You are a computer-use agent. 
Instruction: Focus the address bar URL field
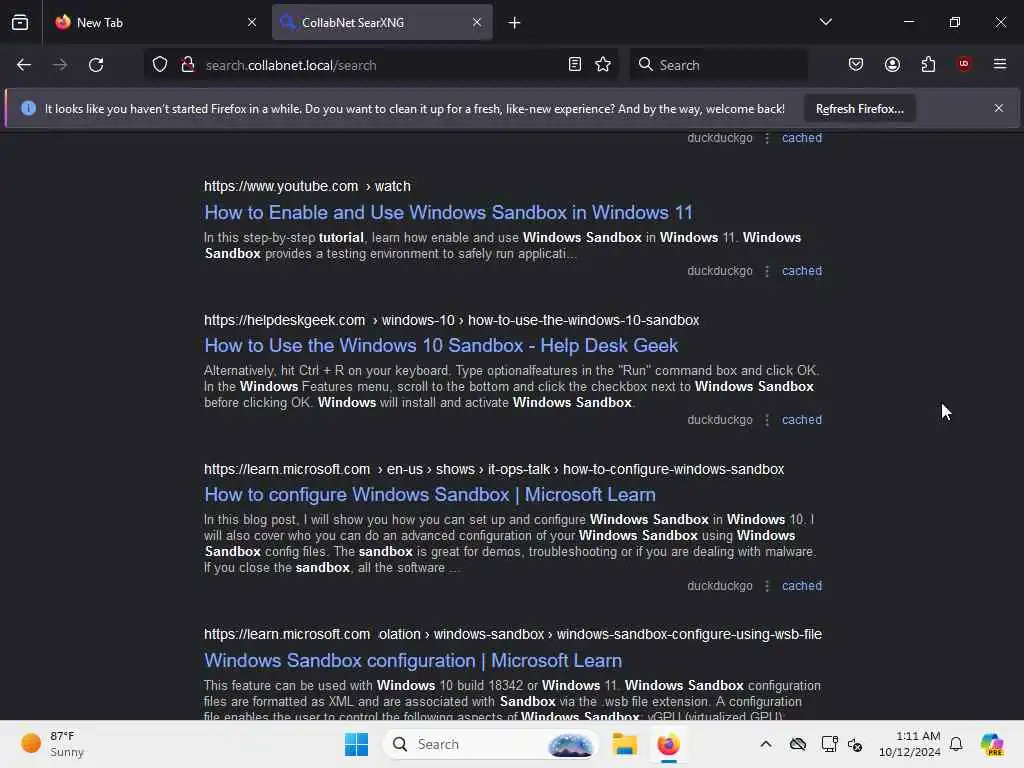pyautogui.click(x=382, y=65)
